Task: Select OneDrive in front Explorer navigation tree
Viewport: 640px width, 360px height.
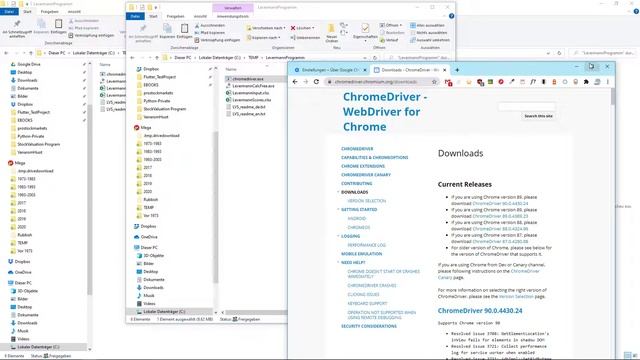Action: point(146,237)
